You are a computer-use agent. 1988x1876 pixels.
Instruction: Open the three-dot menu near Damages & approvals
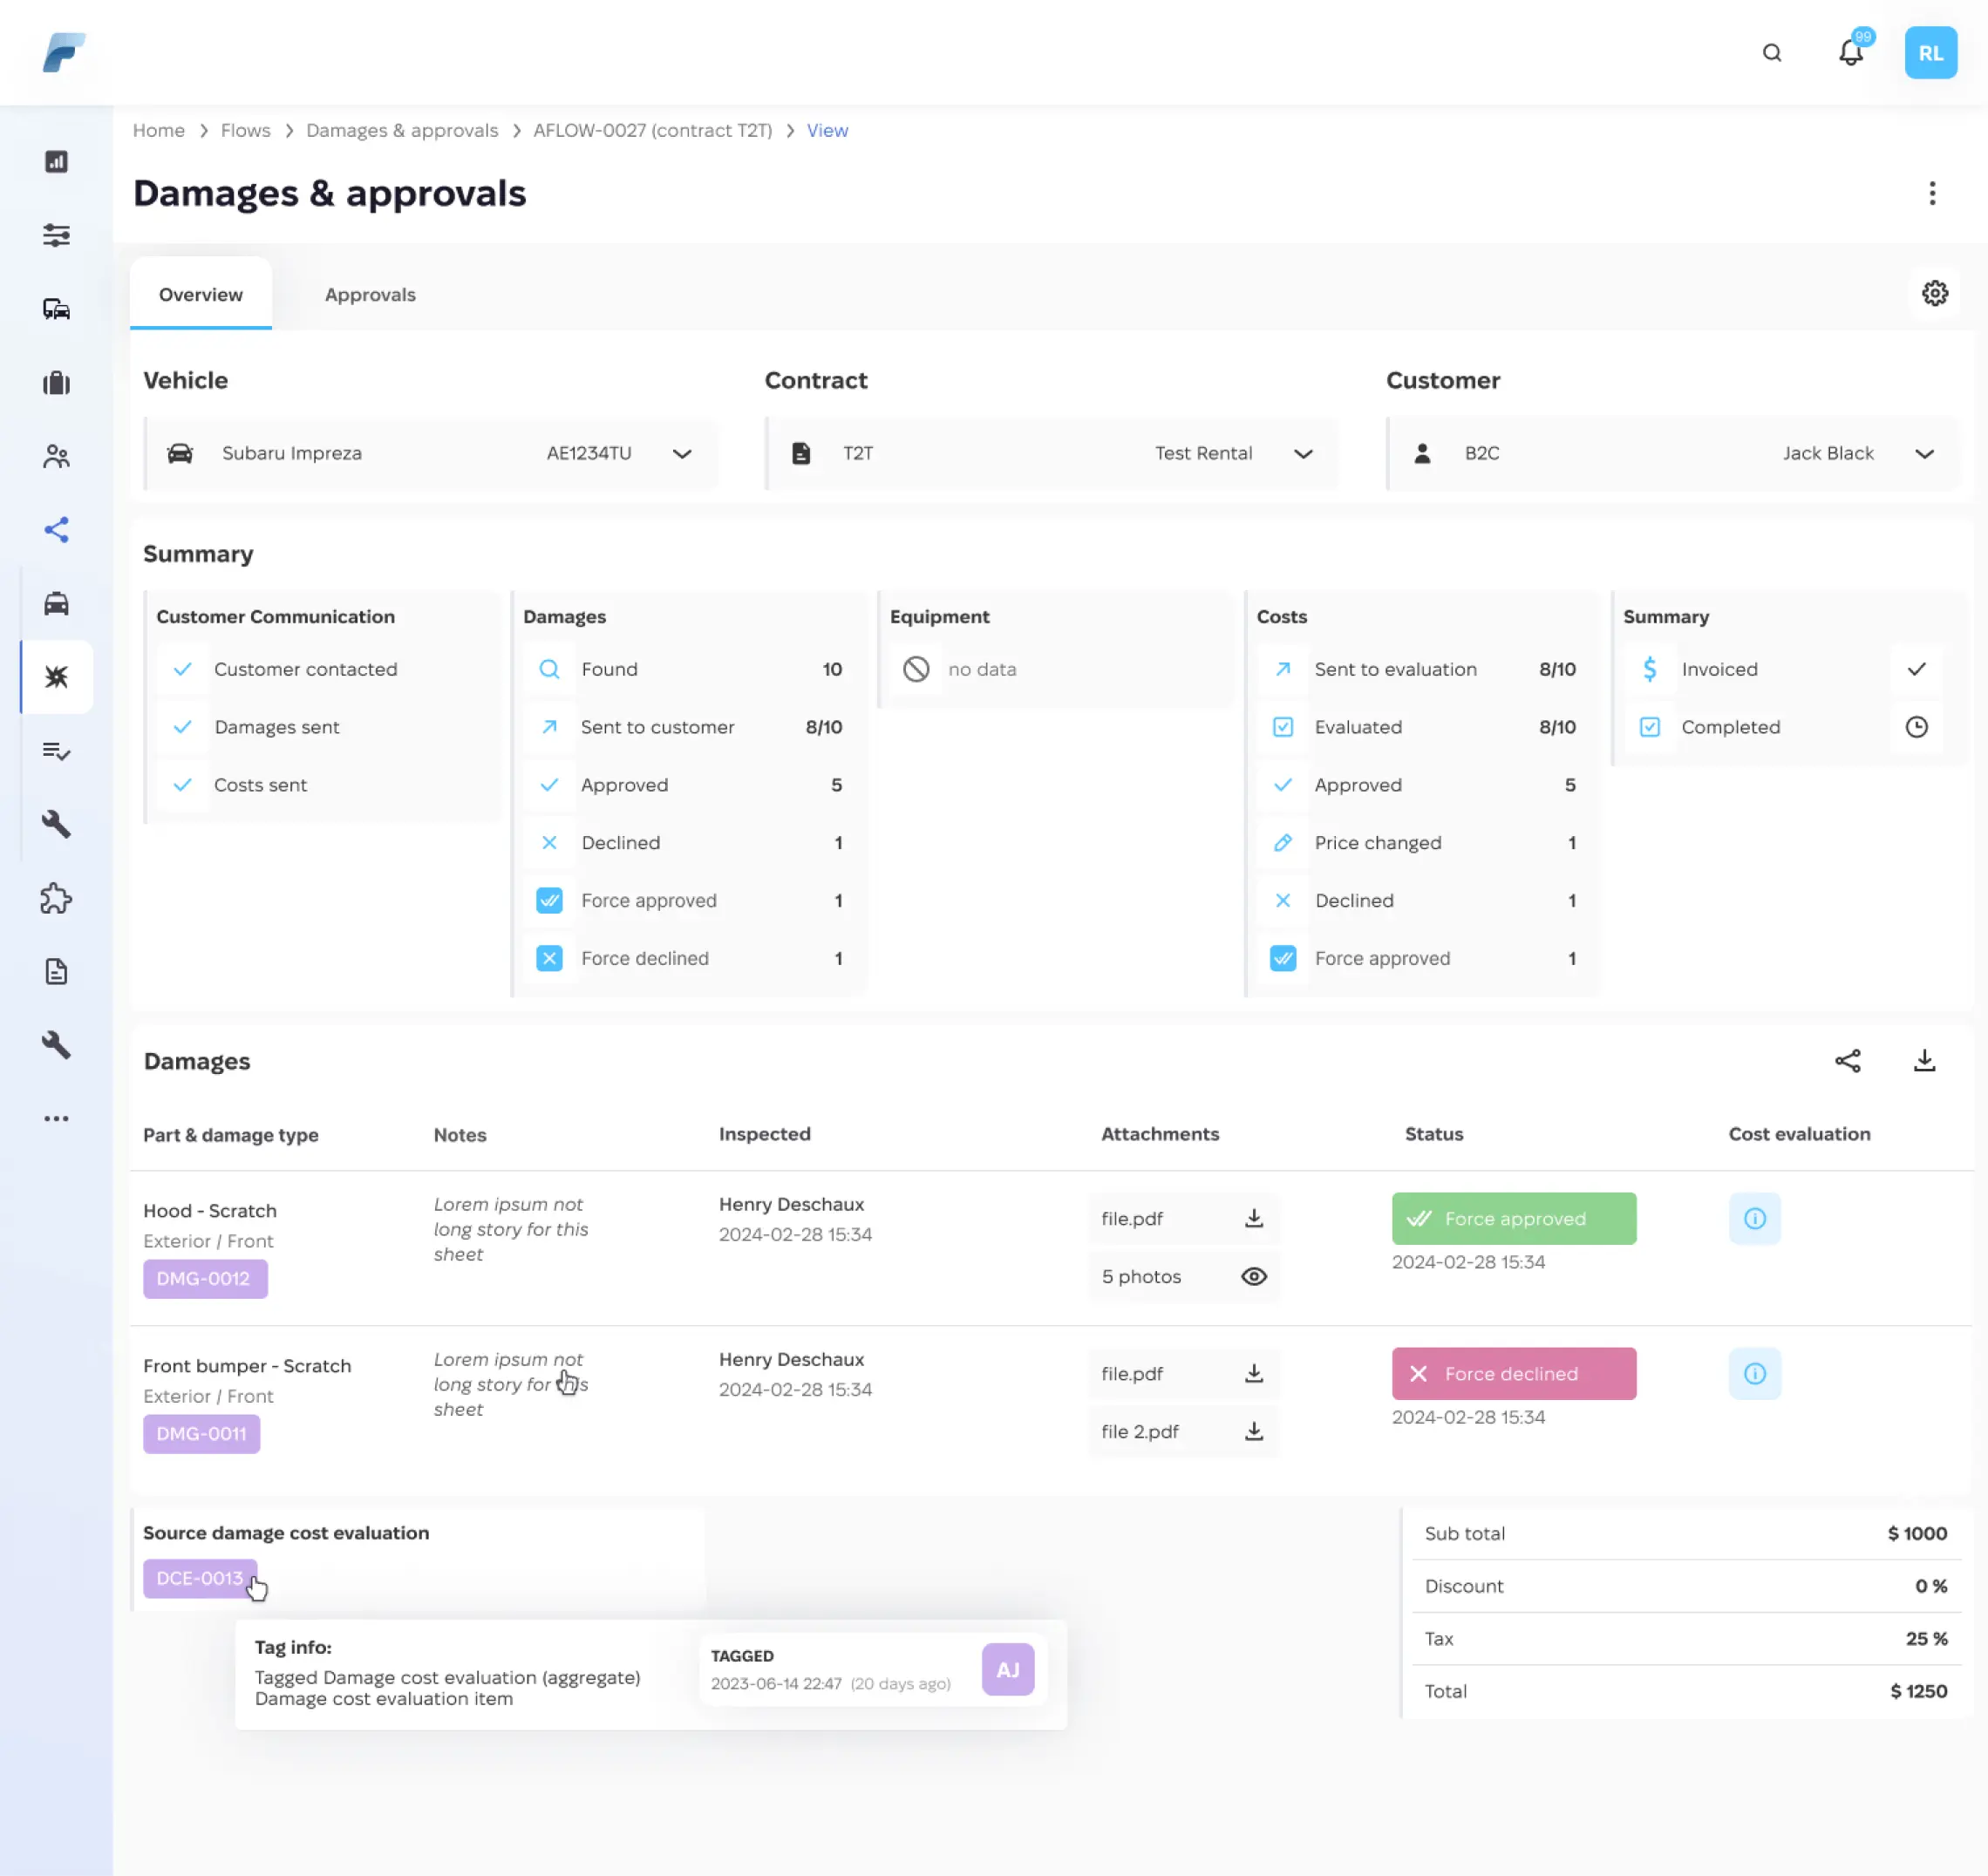coord(1932,193)
